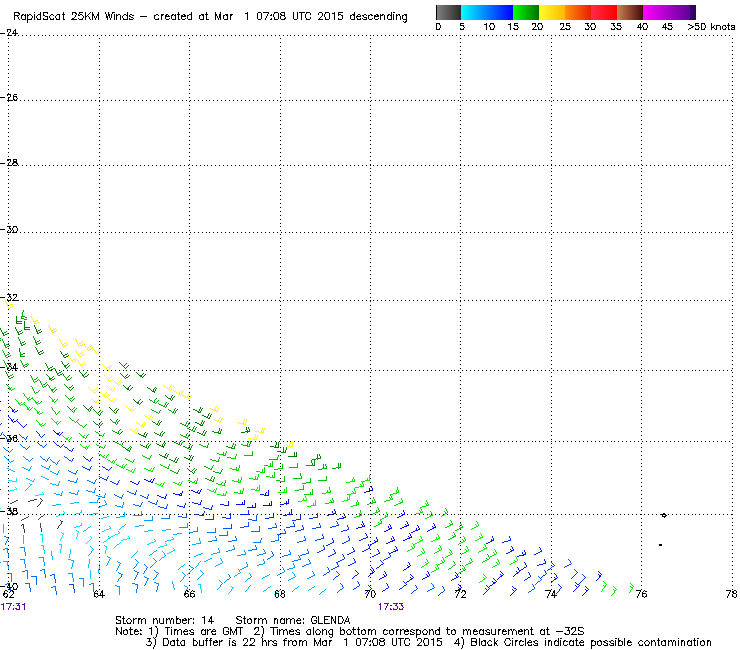Click longitude label 66

189,594
